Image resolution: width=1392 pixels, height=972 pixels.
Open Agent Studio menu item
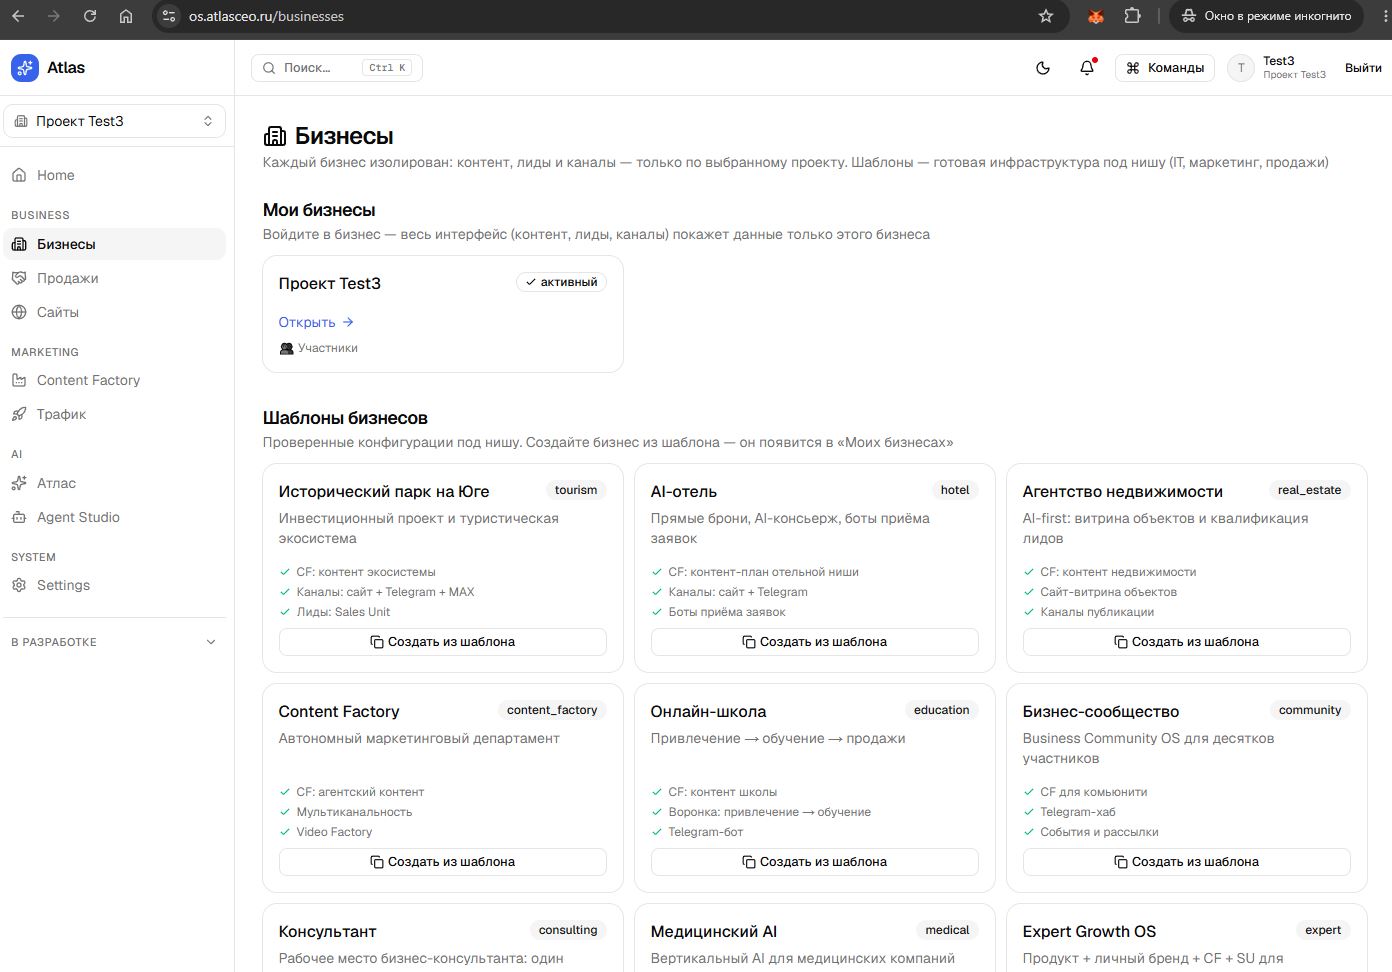pyautogui.click(x=115, y=517)
